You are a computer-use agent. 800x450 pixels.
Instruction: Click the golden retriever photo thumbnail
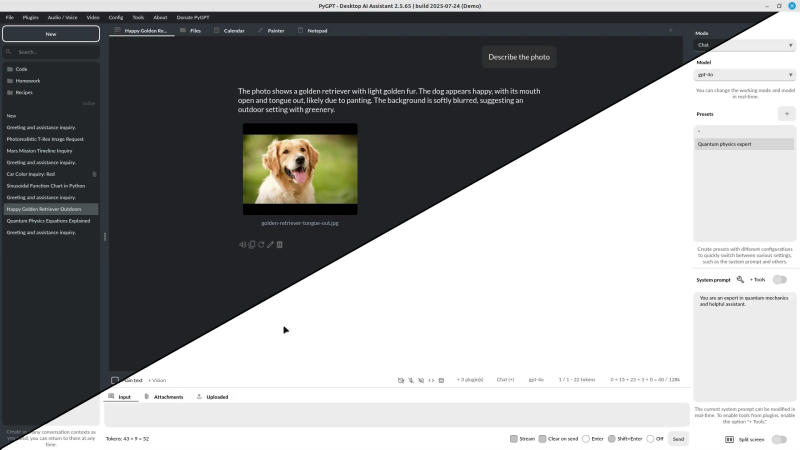pos(300,169)
